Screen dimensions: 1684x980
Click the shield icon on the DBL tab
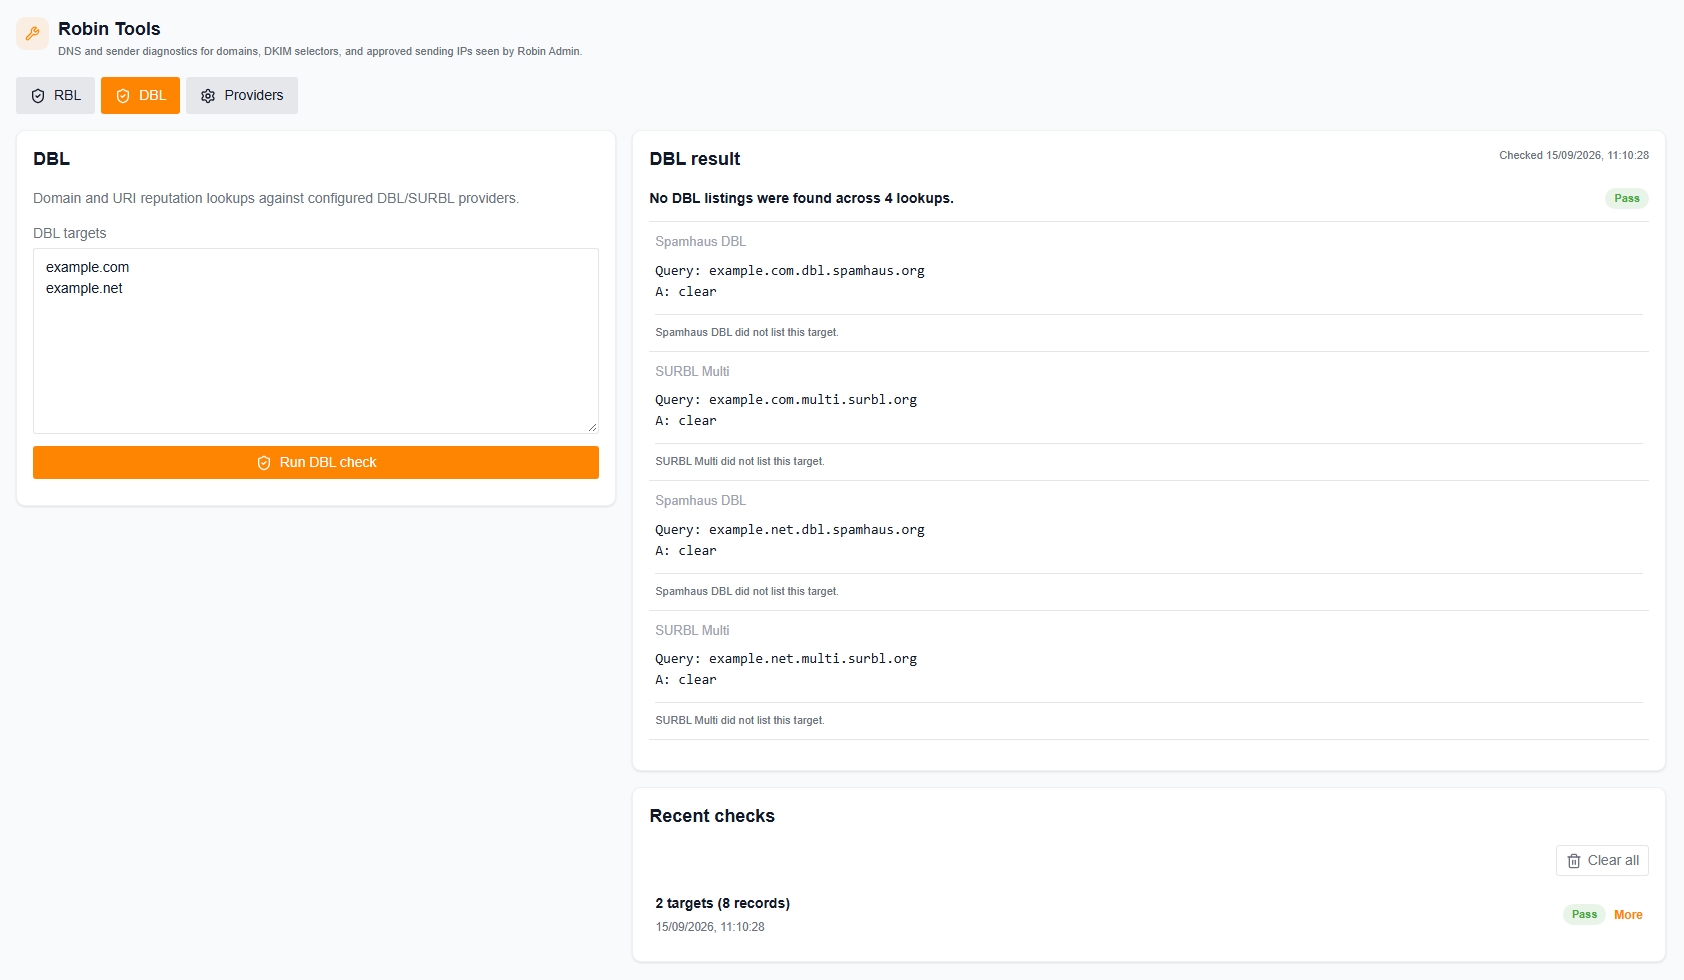[123, 96]
